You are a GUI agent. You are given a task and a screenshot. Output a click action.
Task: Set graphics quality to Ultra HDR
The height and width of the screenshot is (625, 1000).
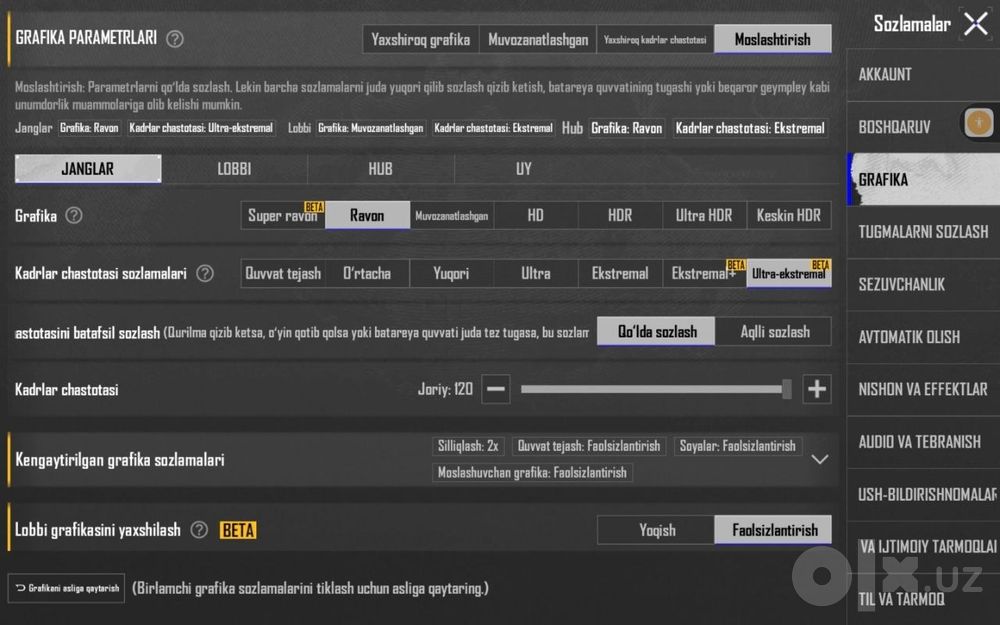pyautogui.click(x=704, y=216)
